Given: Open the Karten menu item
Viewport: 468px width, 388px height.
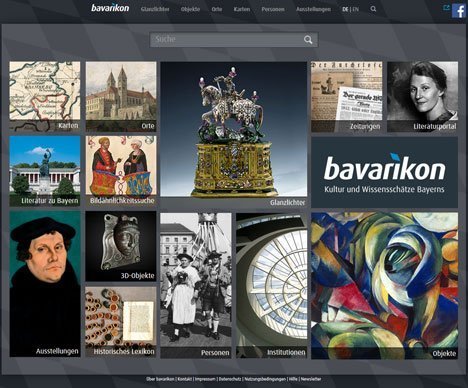Looking at the screenshot, I should click(242, 9).
